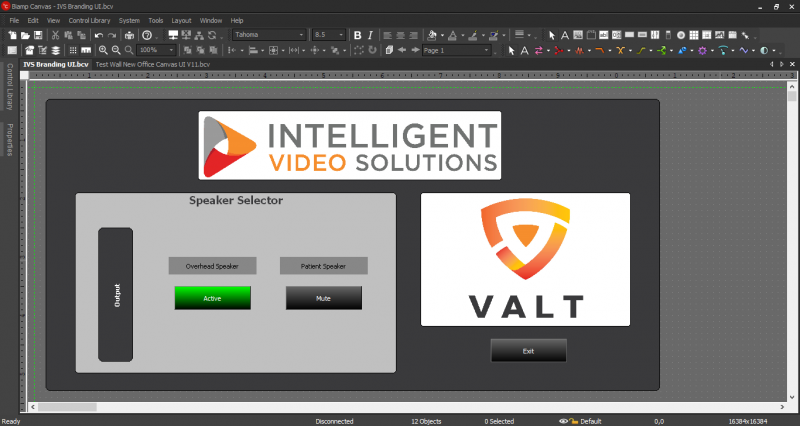
Task: Open the Control Library menu
Action: 89,20
